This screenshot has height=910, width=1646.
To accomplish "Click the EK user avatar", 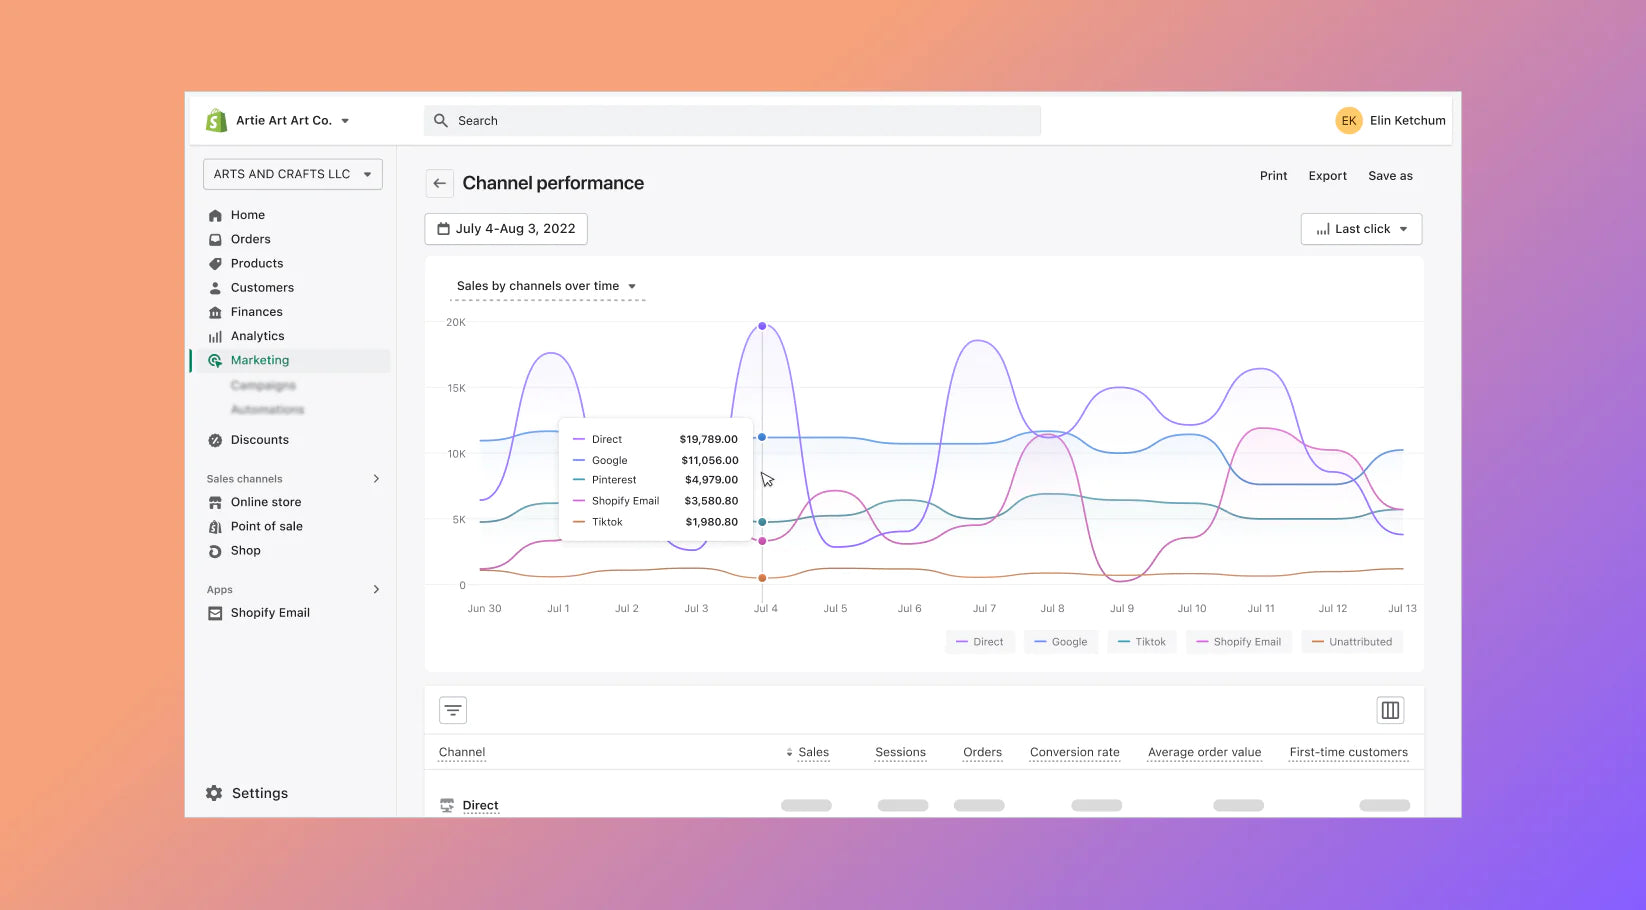I will 1349,121.
